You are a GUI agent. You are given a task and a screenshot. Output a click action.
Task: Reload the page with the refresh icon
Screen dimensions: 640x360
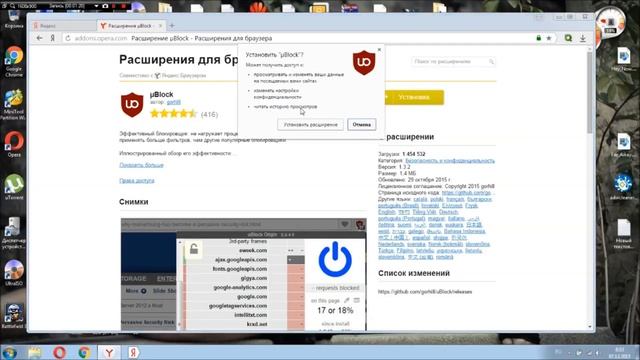point(68,38)
